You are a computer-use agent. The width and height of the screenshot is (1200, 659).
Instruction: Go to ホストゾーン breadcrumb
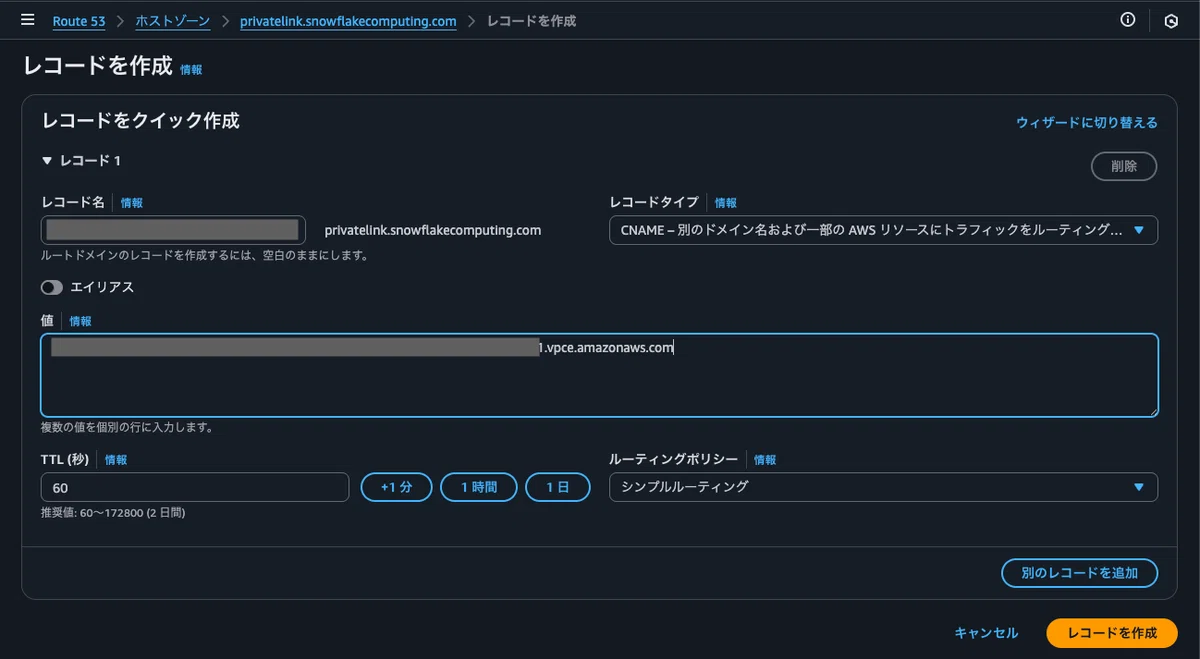[172, 21]
